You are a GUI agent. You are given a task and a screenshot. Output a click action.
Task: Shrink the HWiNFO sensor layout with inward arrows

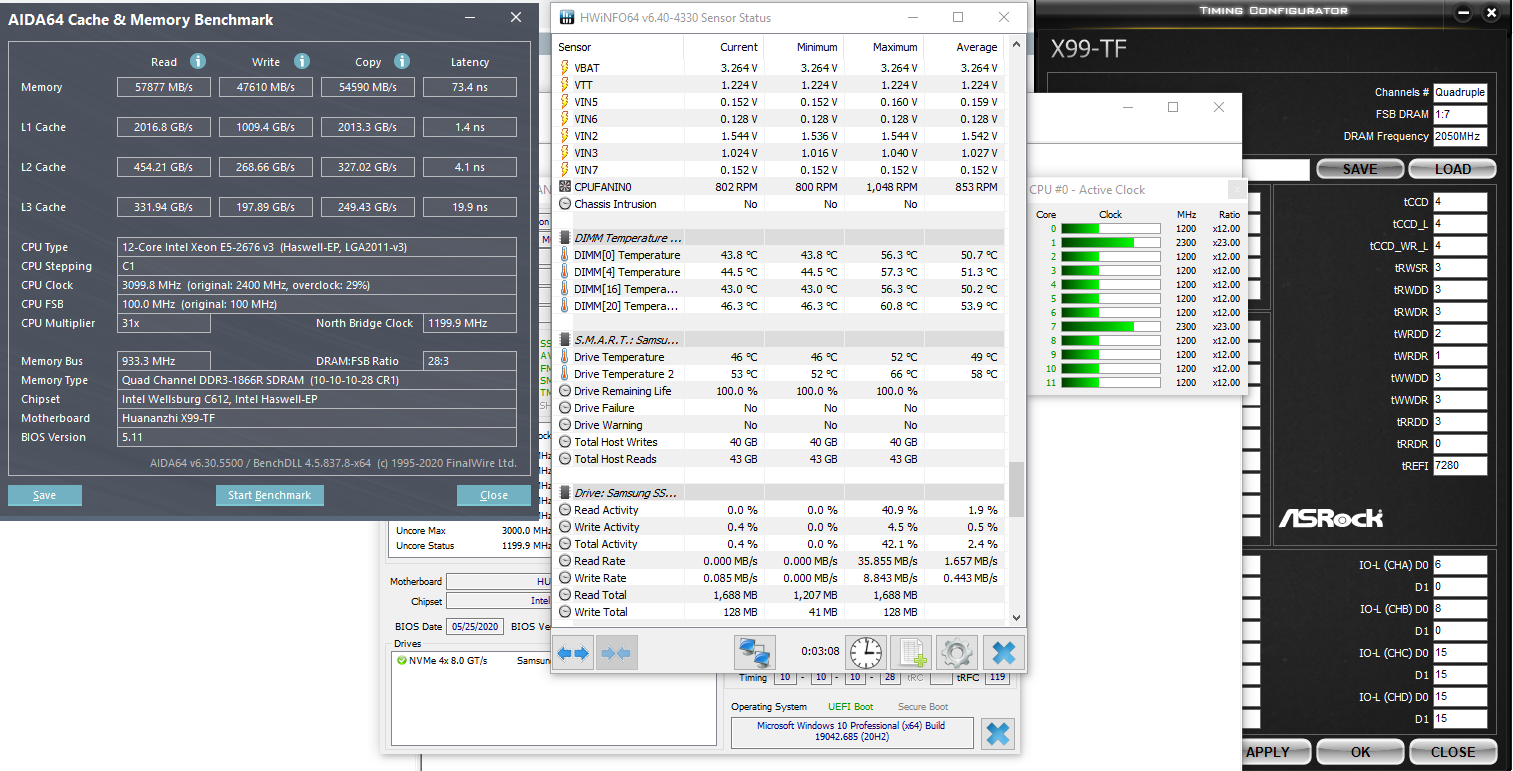point(617,653)
